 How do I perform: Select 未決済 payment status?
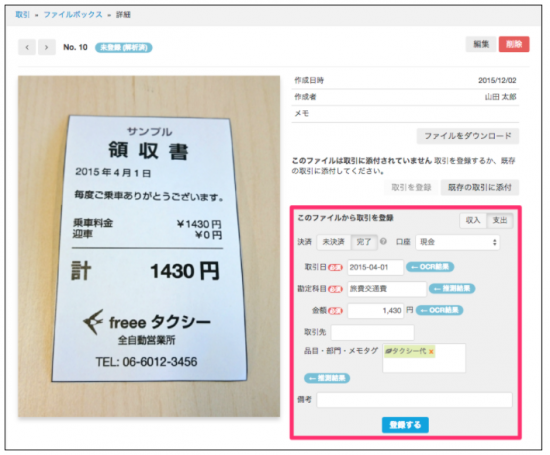(334, 242)
